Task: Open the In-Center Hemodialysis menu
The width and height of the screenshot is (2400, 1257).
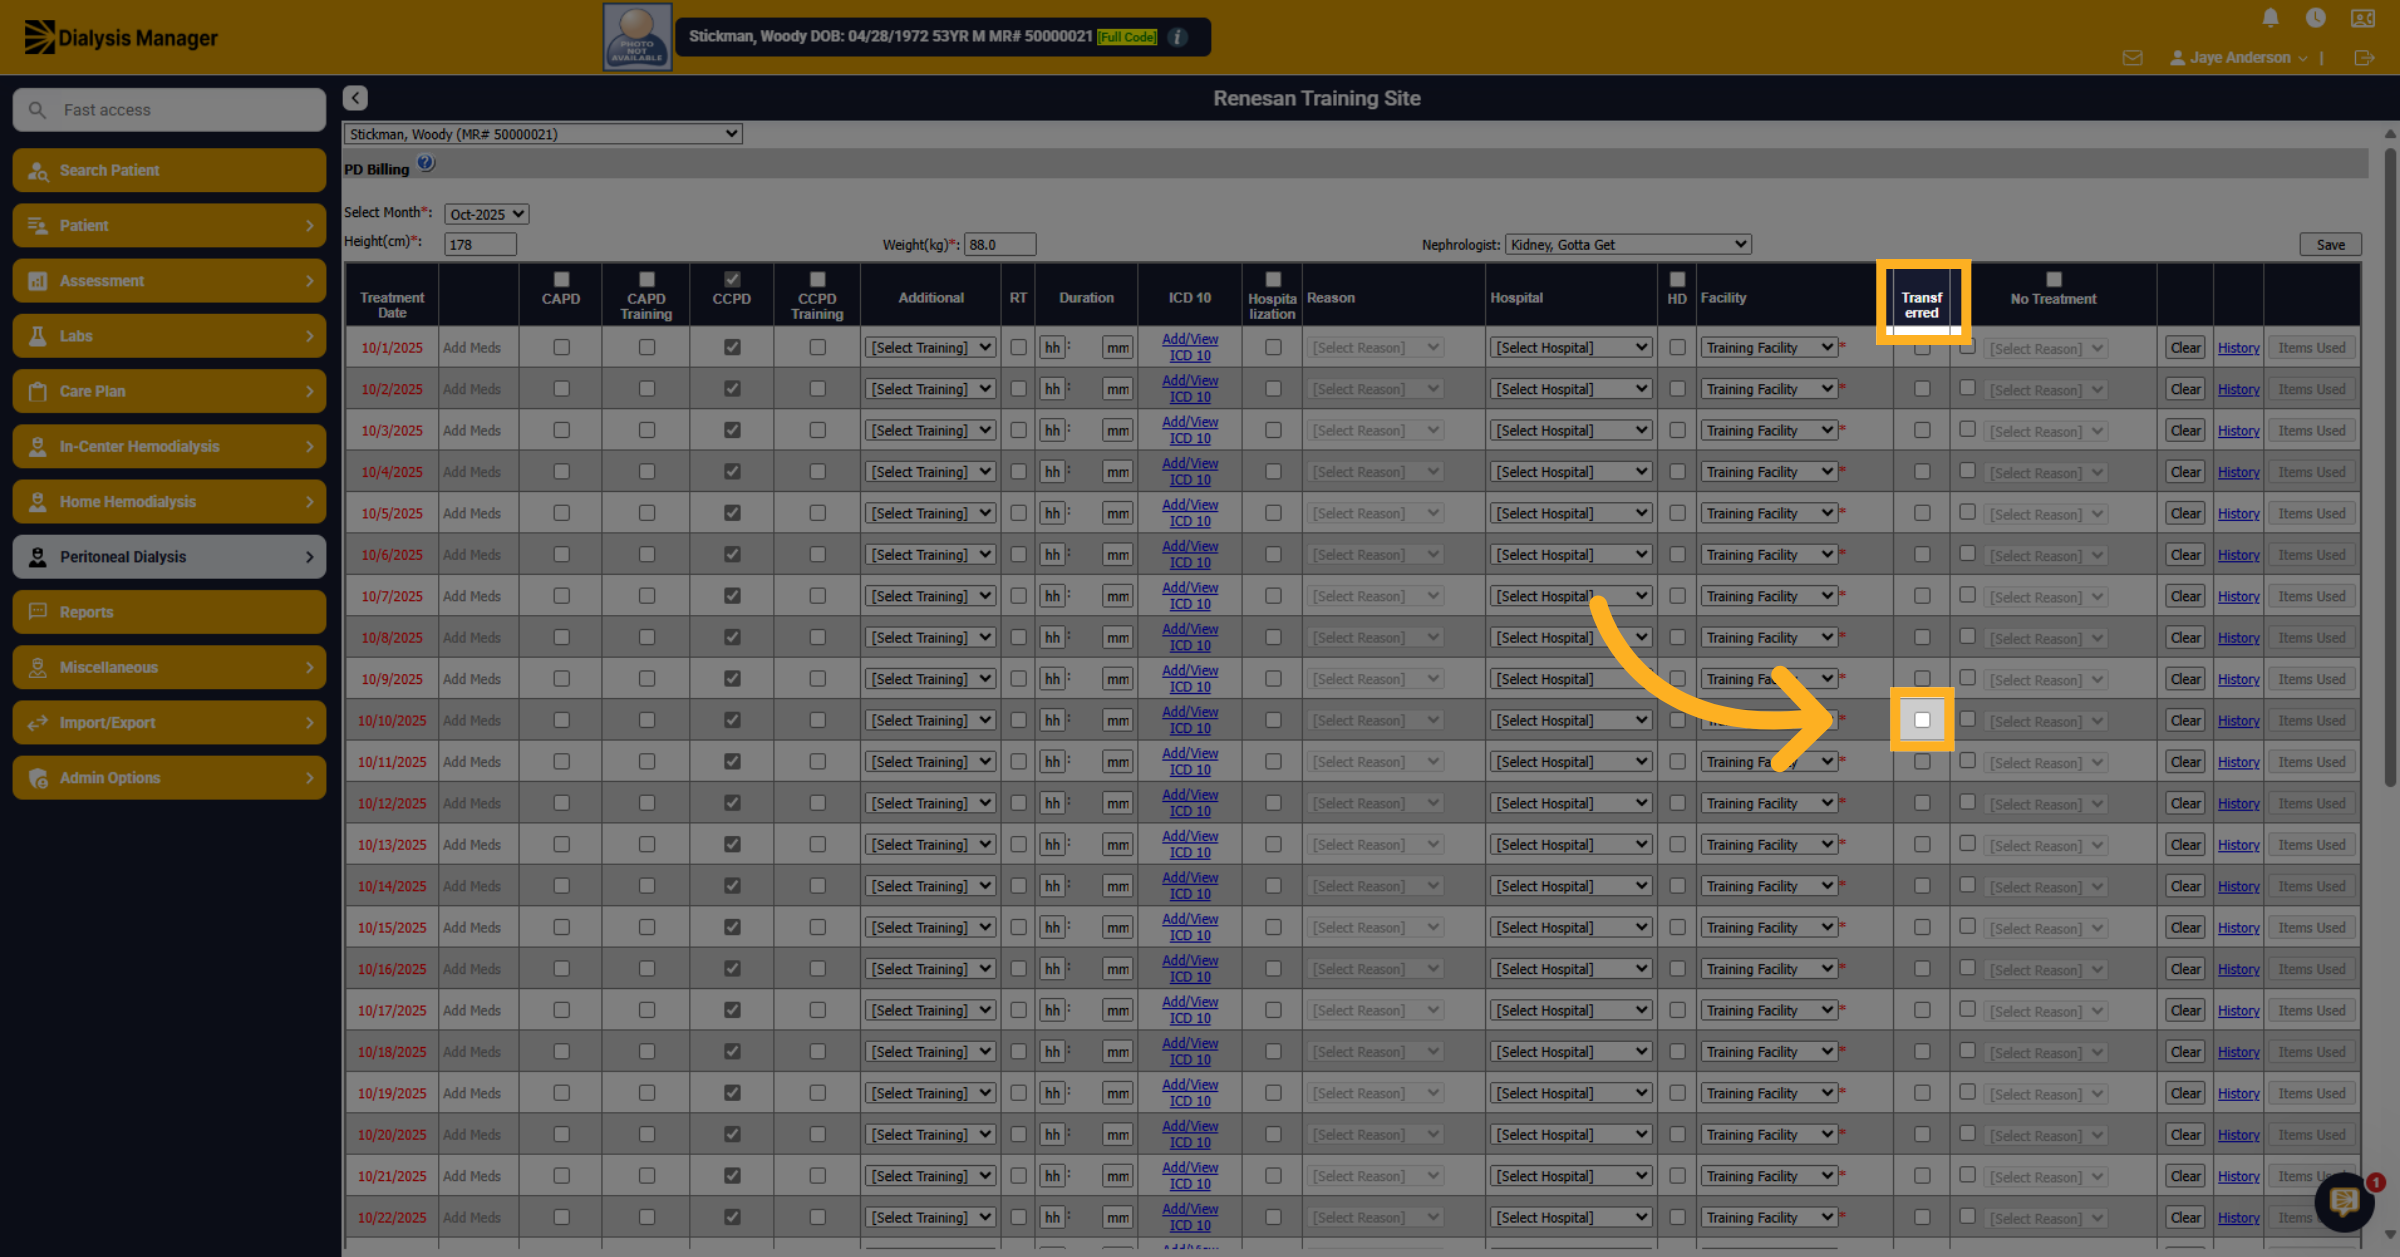Action: coord(169,447)
